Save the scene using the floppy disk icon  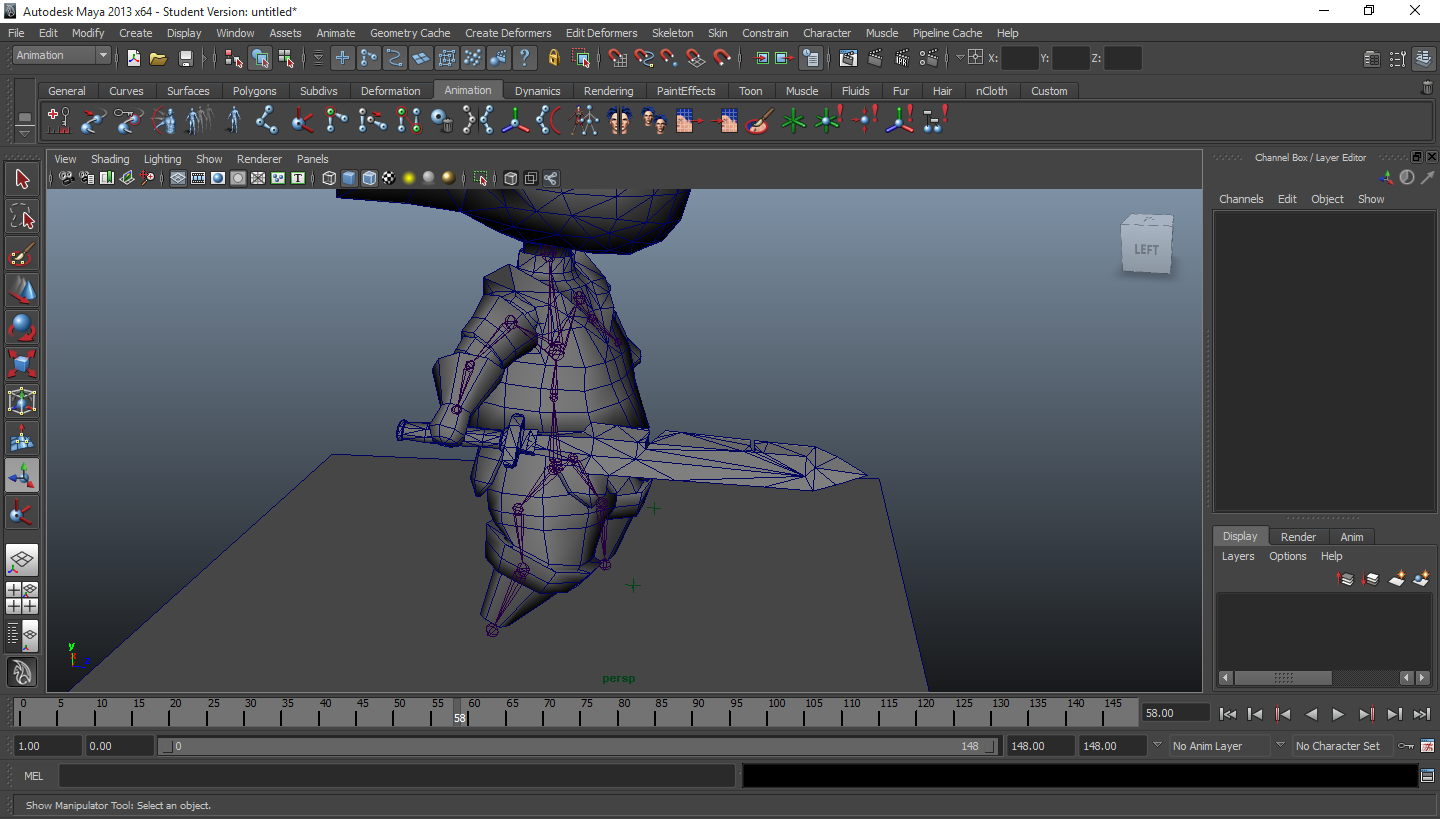pyautogui.click(x=186, y=57)
